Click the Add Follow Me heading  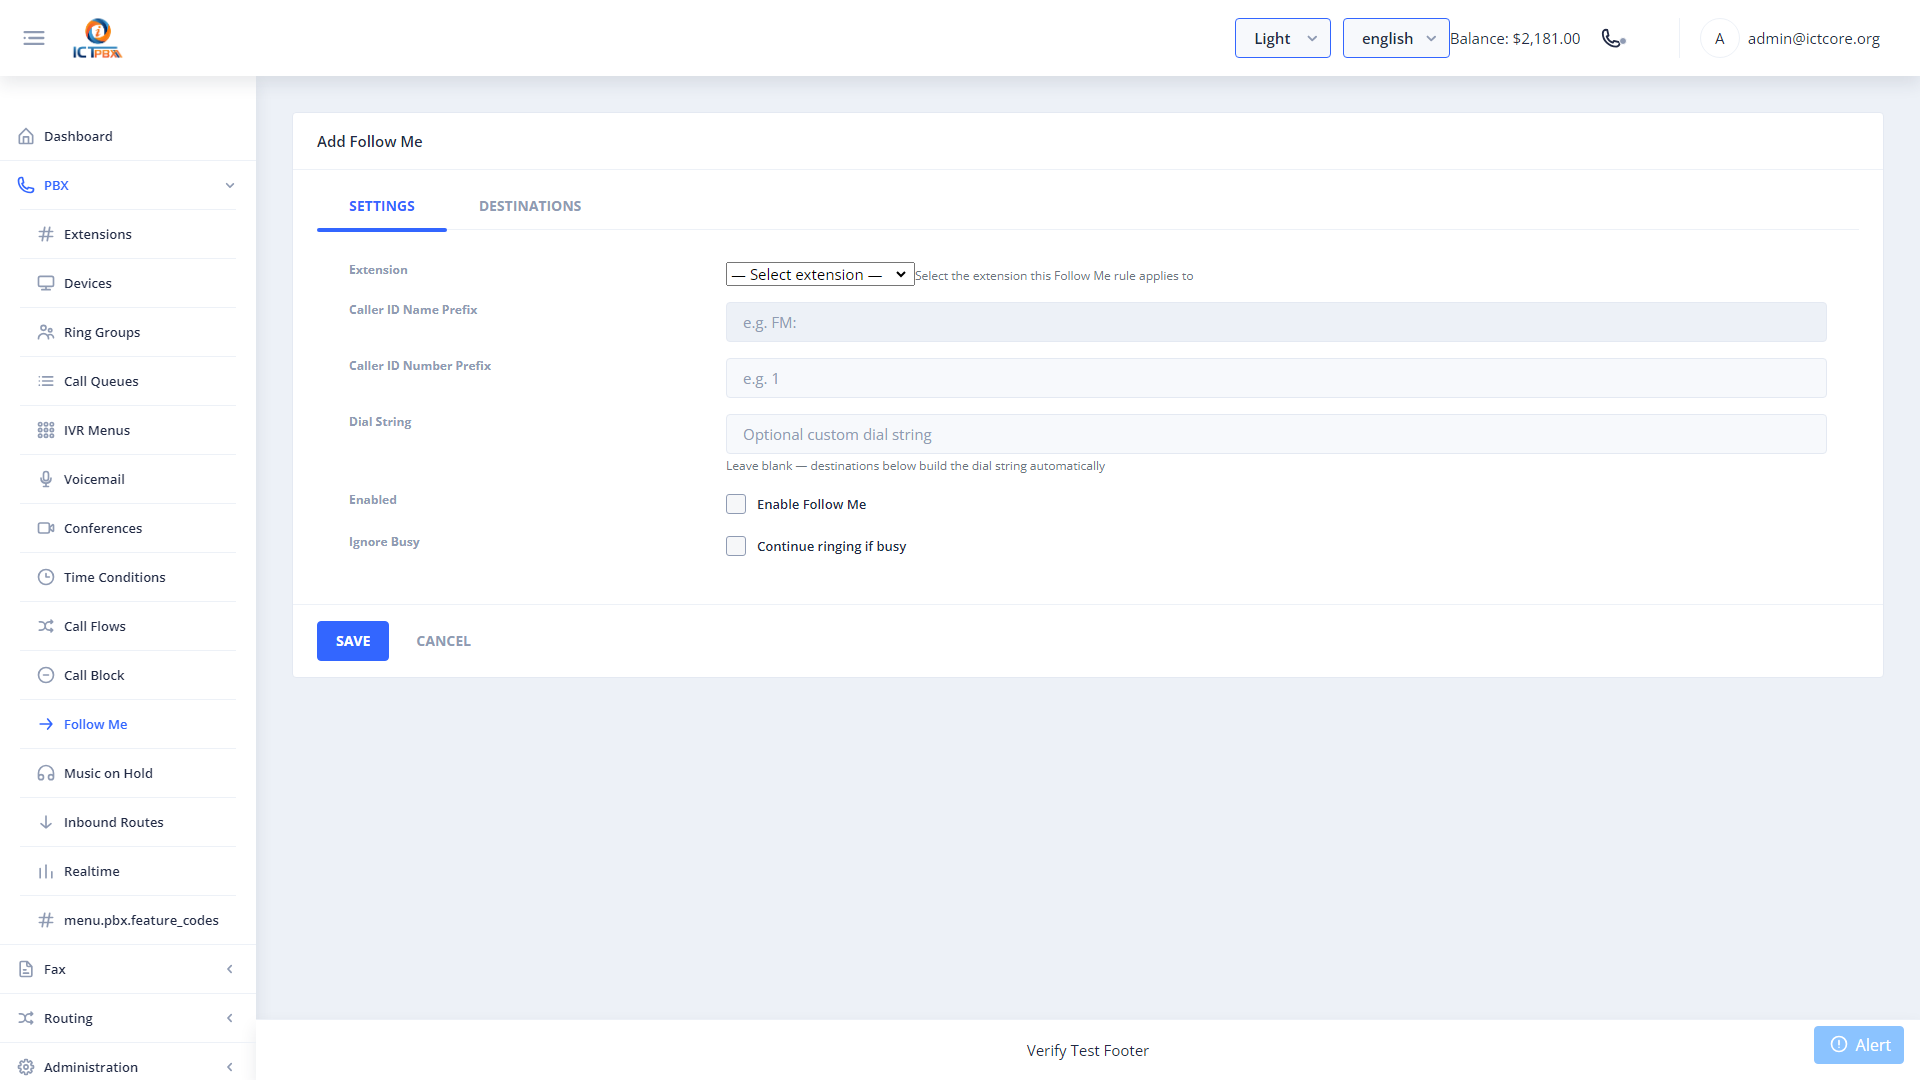370,141
